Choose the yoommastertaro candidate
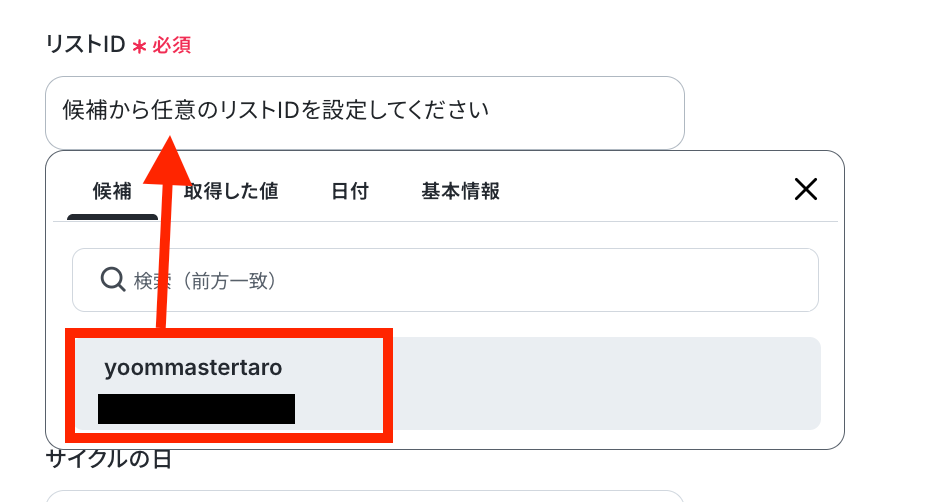 [193, 368]
